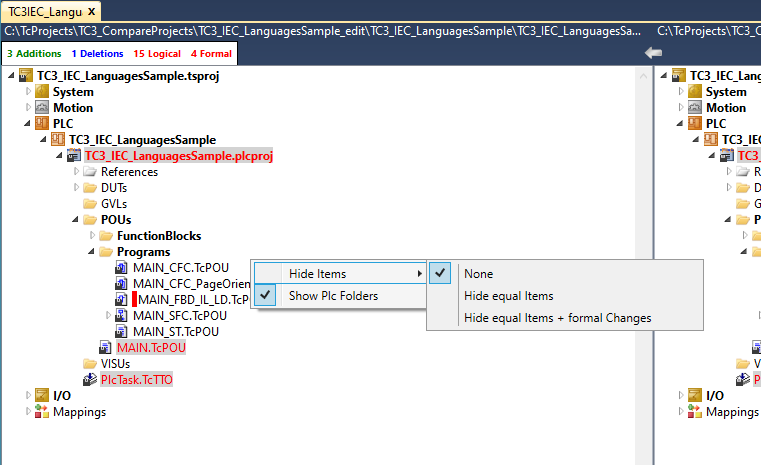Click the GVLs folder icon

click(x=90, y=204)
